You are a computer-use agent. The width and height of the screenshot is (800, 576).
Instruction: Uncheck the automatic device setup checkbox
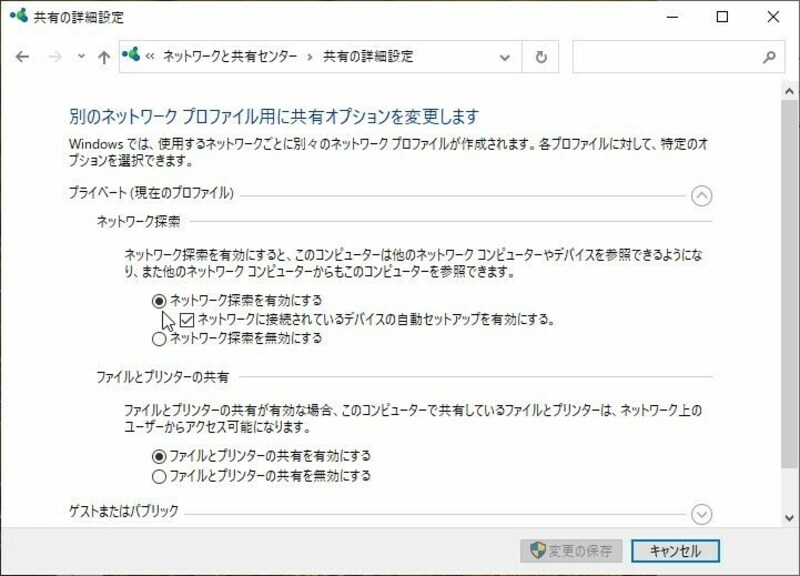[x=189, y=320]
